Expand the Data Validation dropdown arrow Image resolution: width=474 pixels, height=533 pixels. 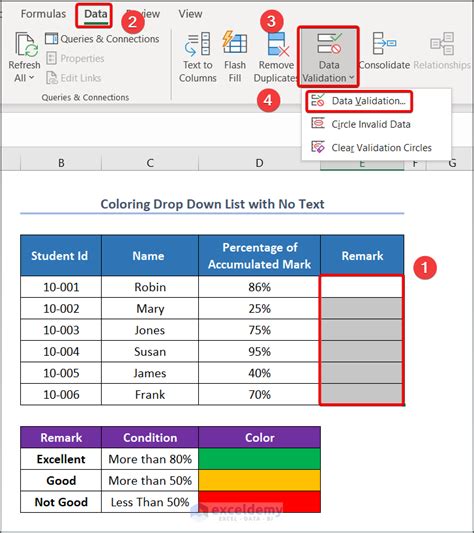pyautogui.click(x=352, y=78)
